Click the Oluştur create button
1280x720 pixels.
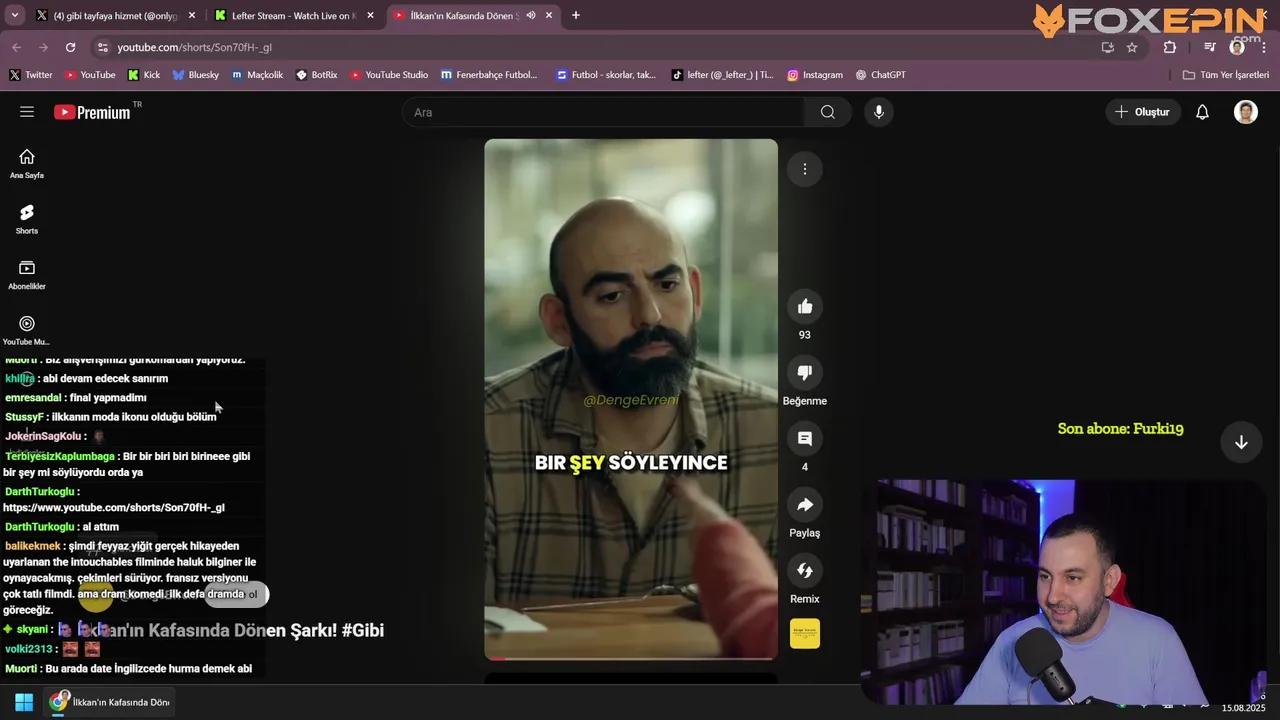(1142, 112)
